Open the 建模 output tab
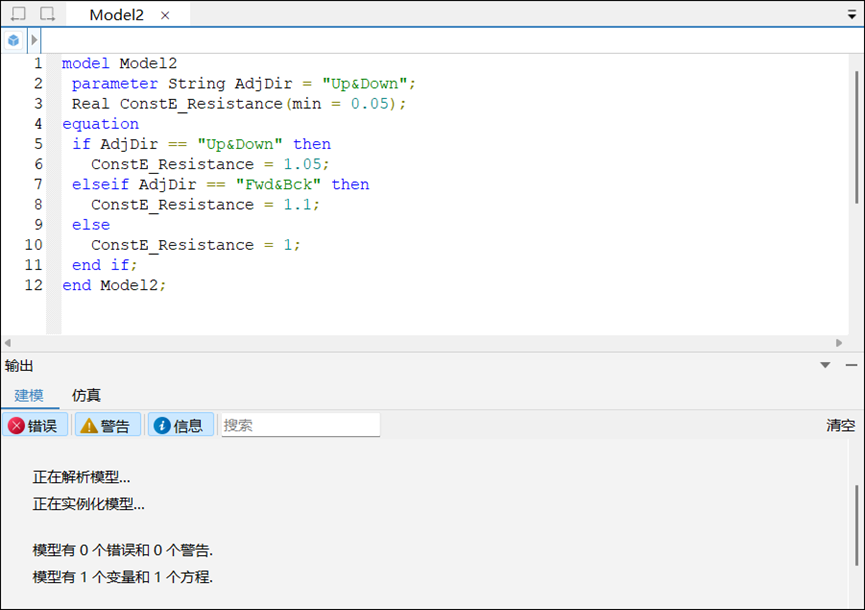This screenshot has height=610, width=865. click(29, 395)
